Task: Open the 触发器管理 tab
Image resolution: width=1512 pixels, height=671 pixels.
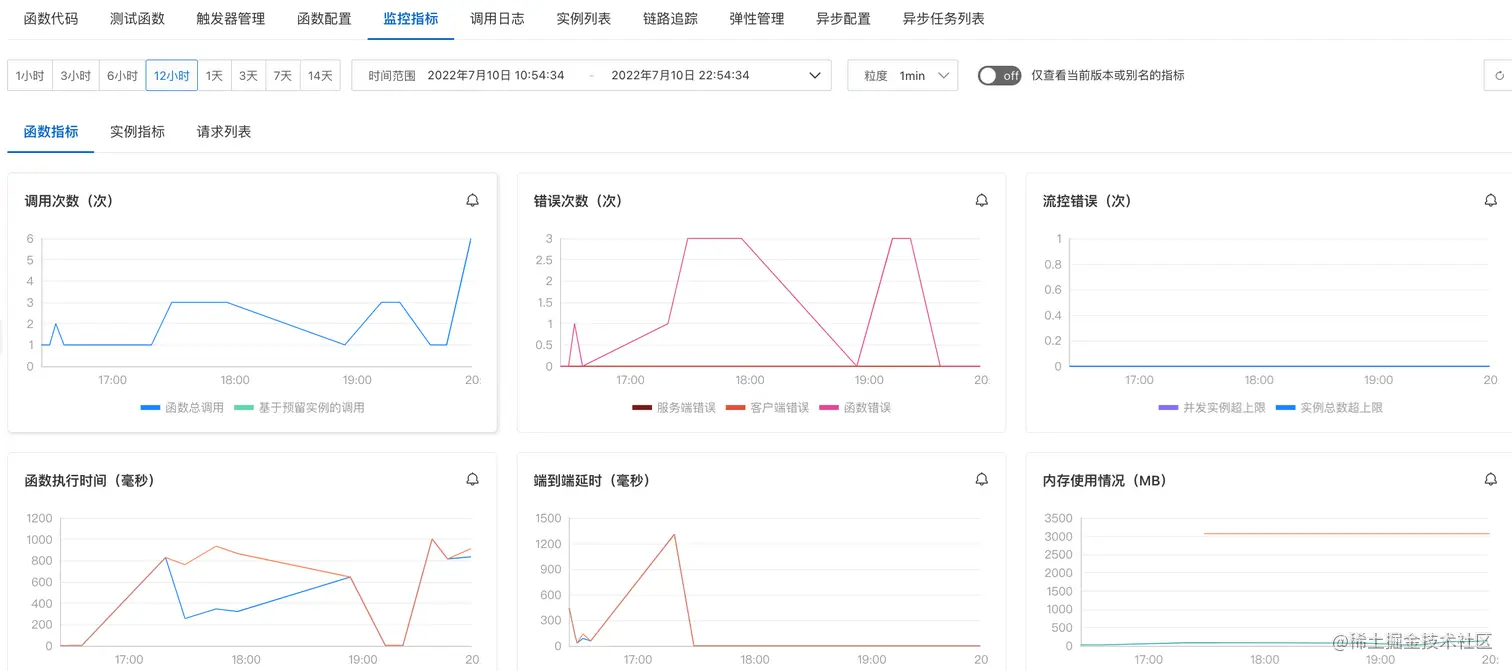Action: [231, 19]
